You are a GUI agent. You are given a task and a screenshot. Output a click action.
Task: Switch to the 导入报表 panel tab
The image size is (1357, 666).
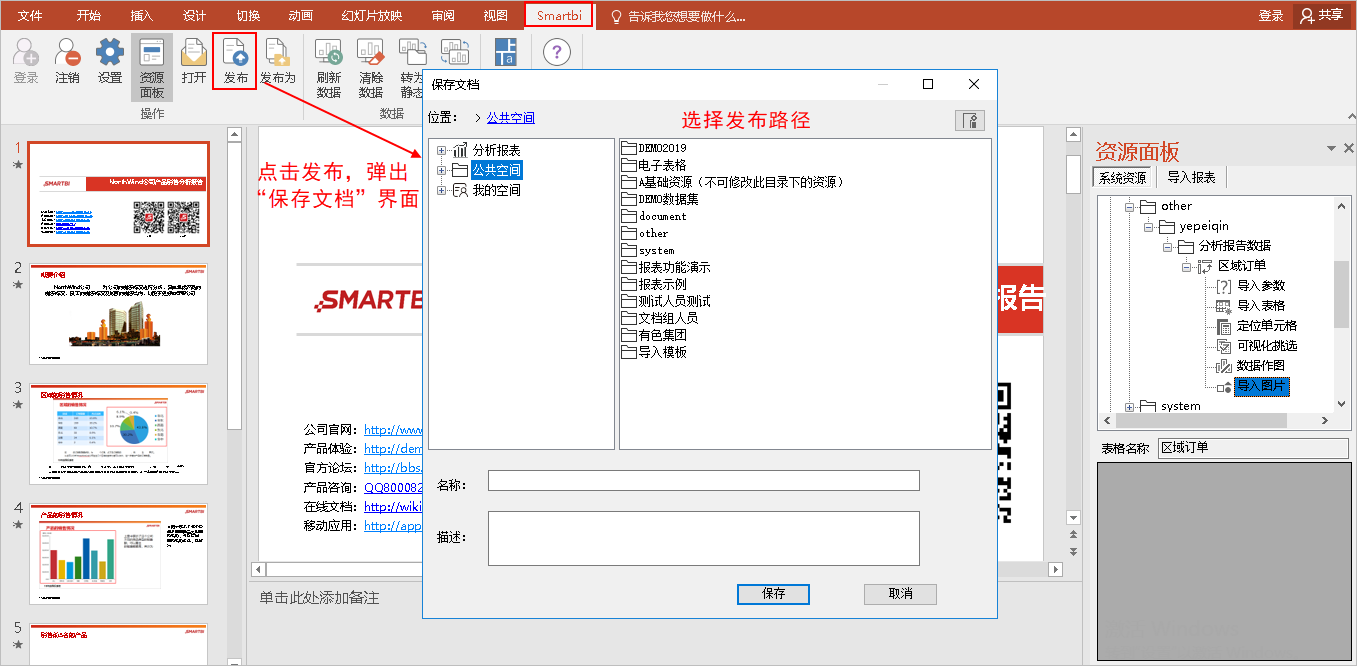click(x=1191, y=178)
